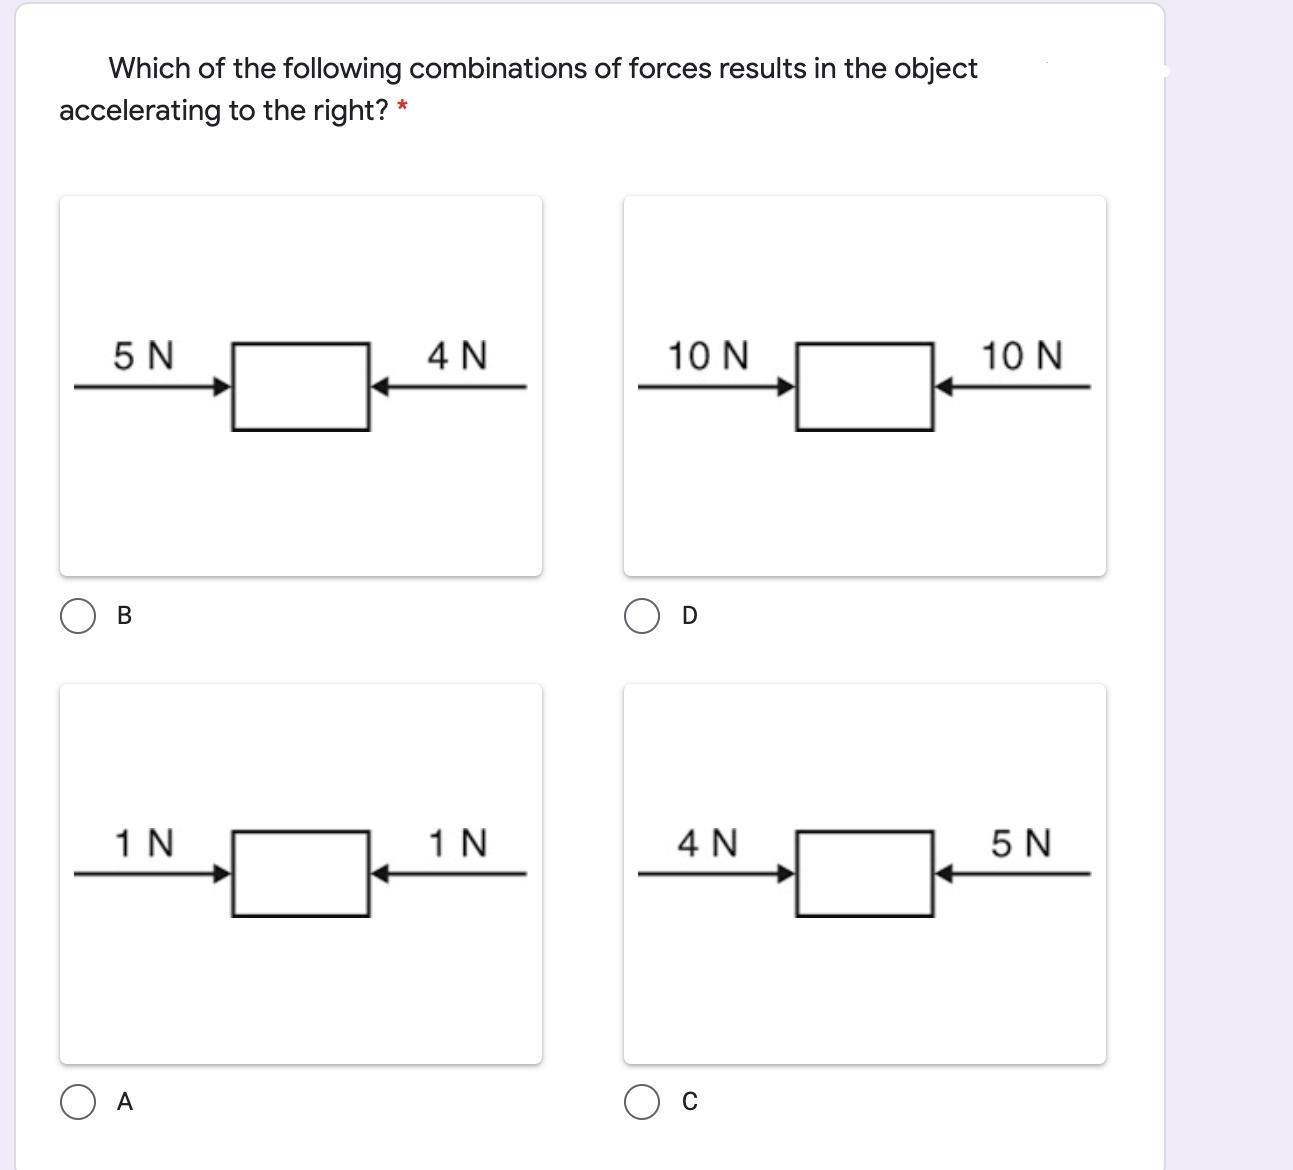Screen dimensions: 1293x1170
Task: Select radio button for option B
Action: click(x=78, y=616)
